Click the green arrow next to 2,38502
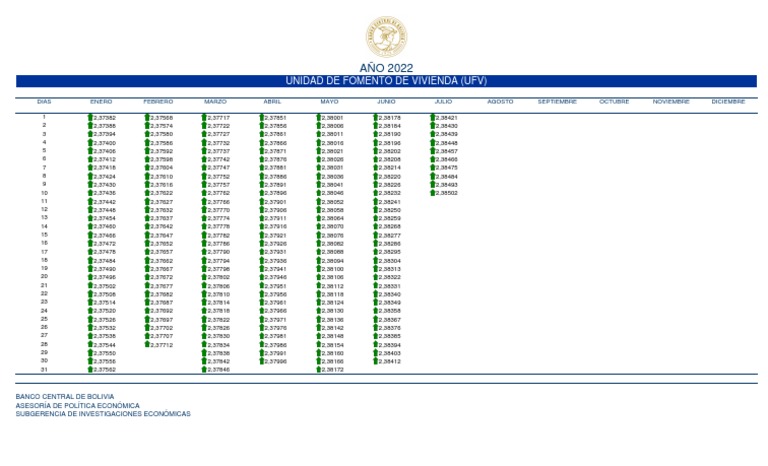 (433, 193)
